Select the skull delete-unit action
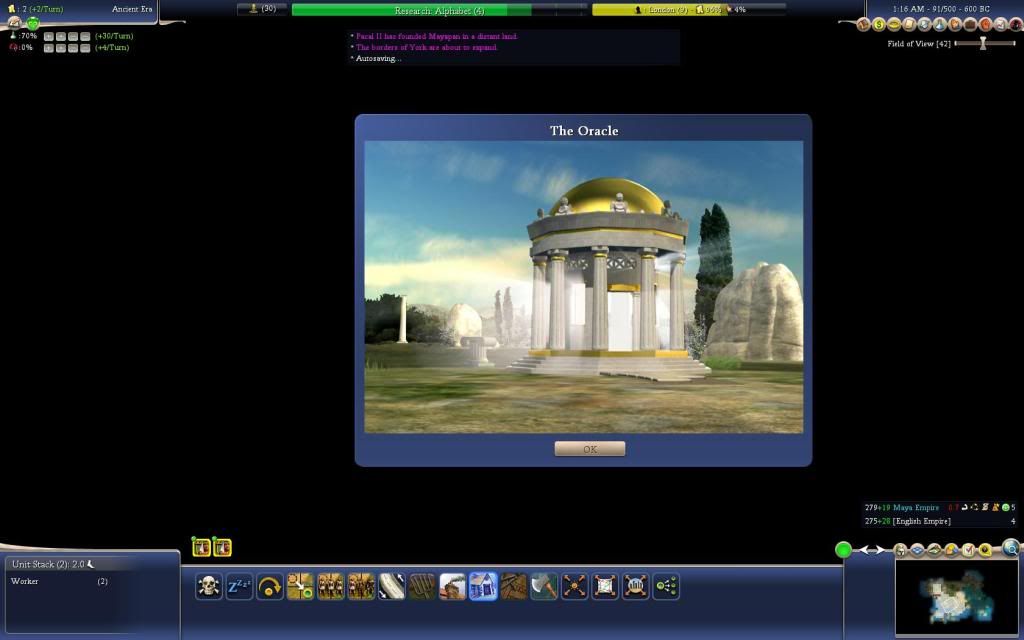 click(208, 586)
